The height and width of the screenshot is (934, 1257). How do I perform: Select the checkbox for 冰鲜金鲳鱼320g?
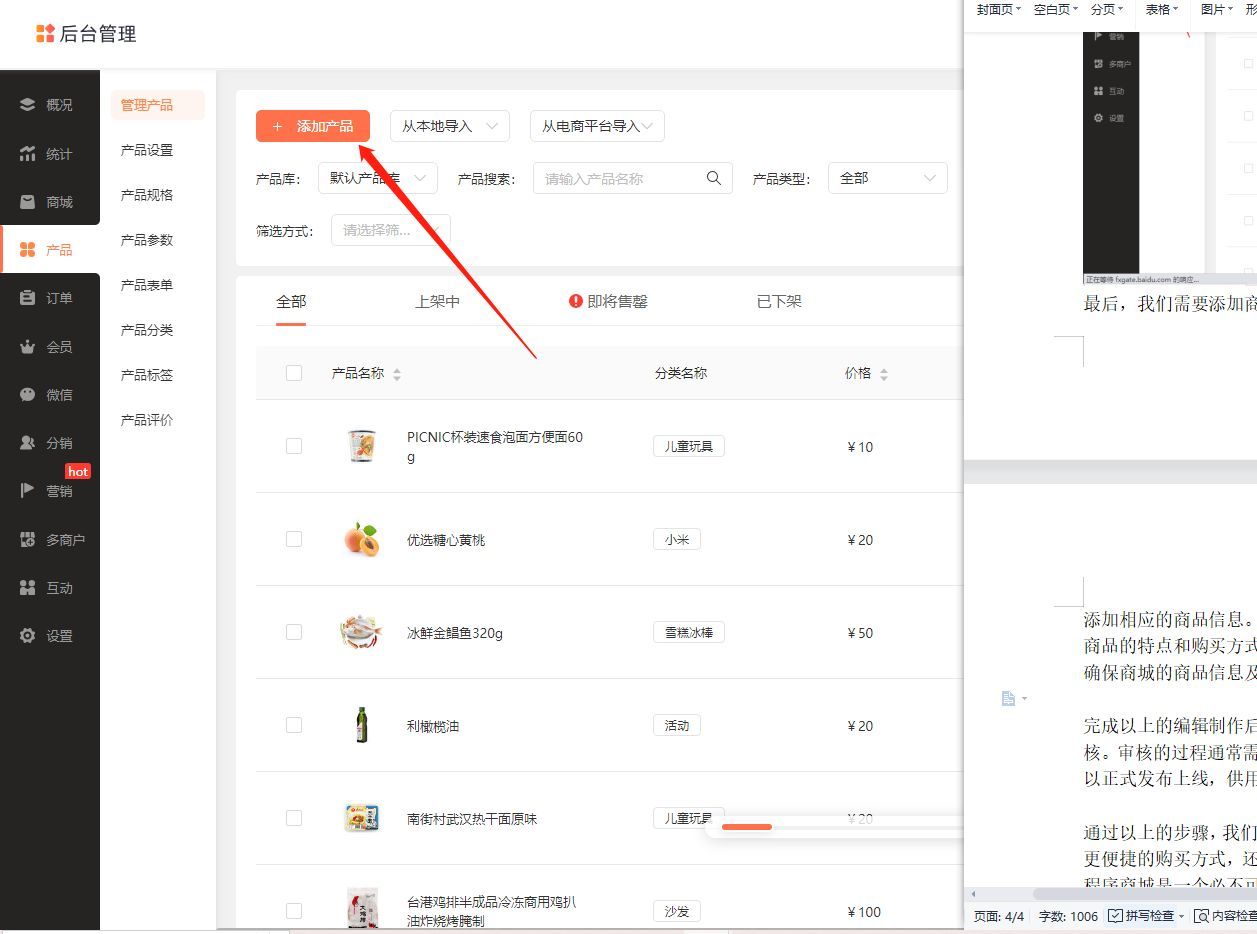click(294, 632)
